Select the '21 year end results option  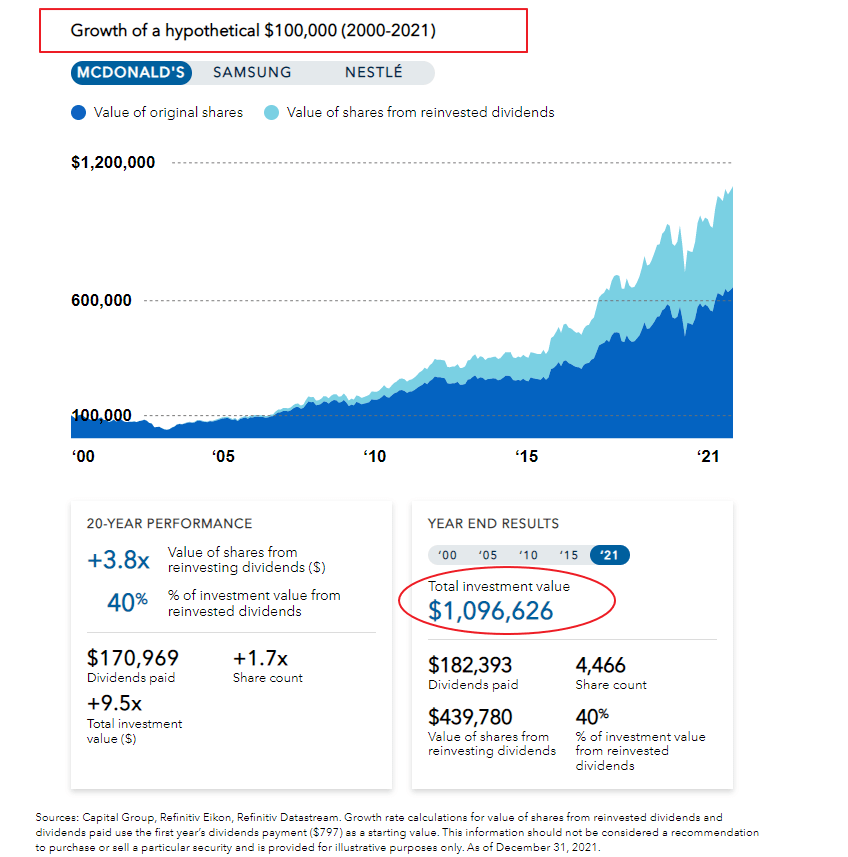610,555
